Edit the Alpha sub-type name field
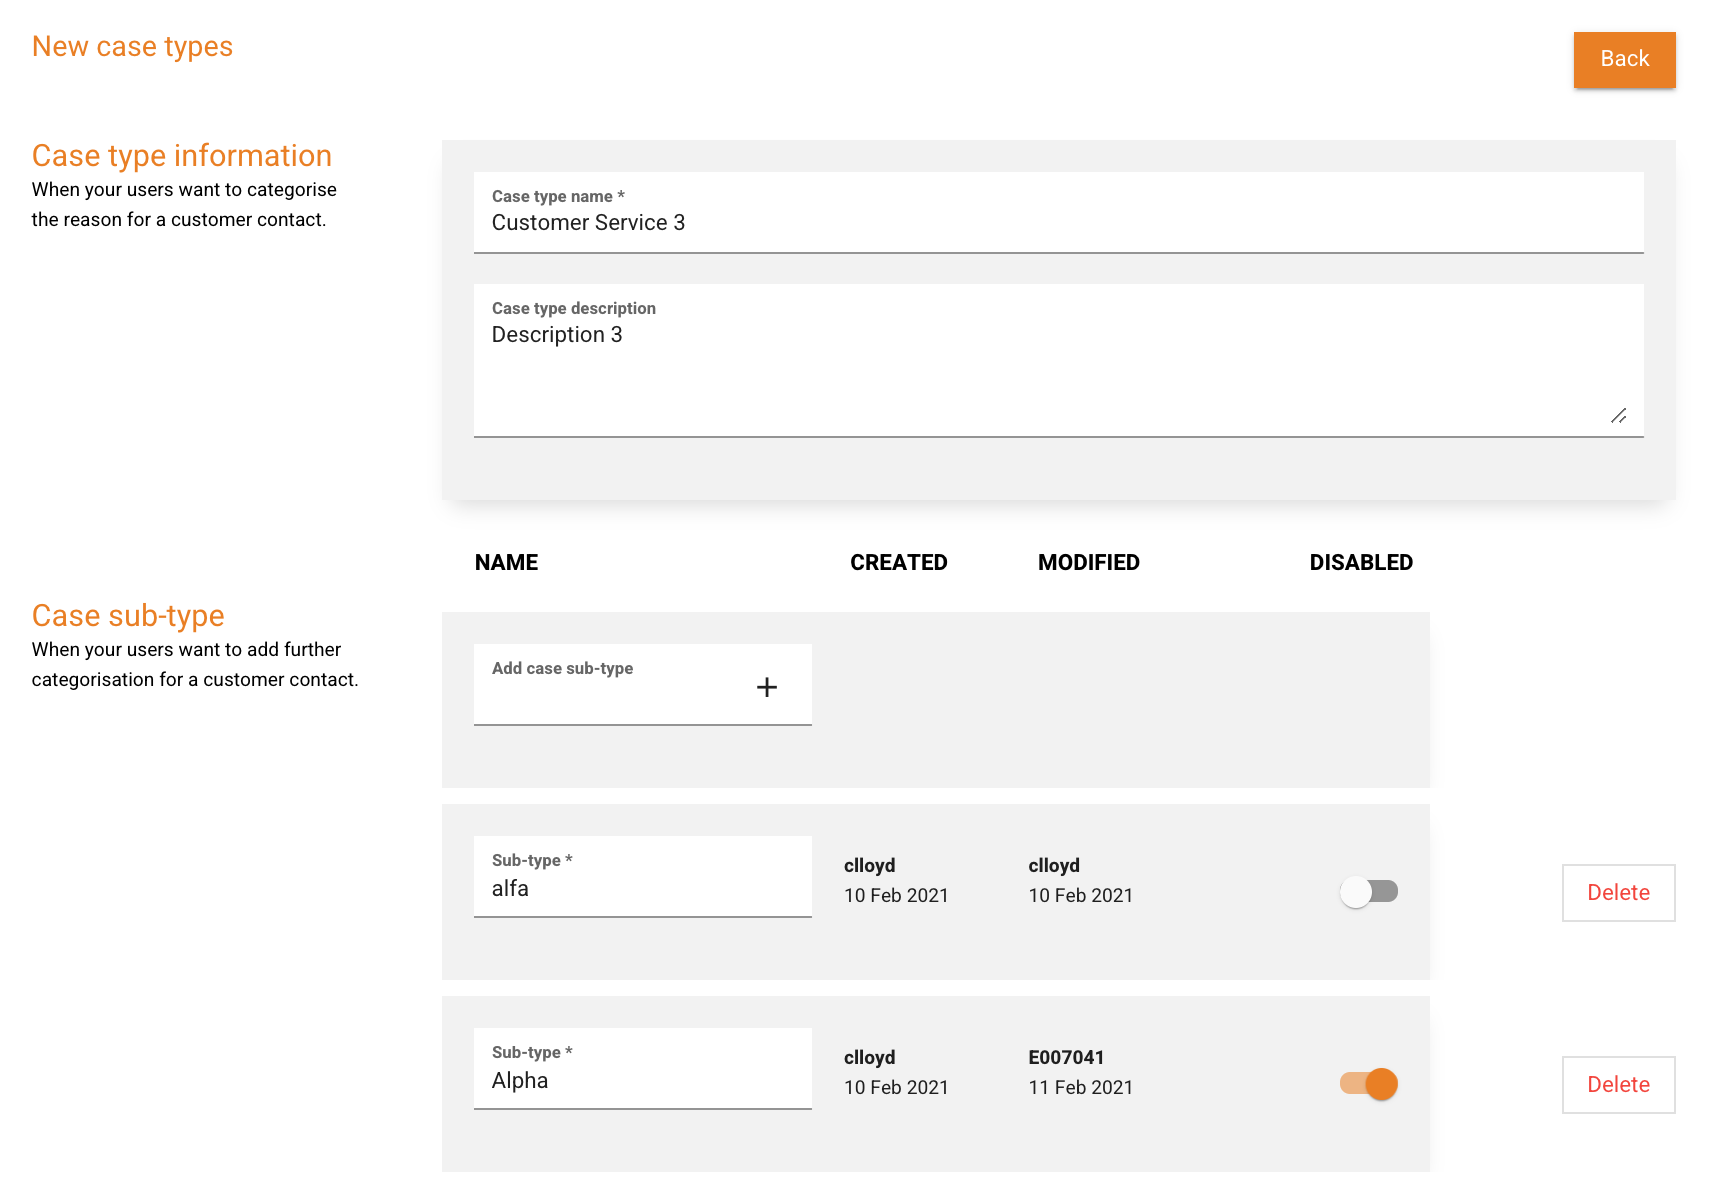This screenshot has height=1182, width=1722. [642, 1069]
